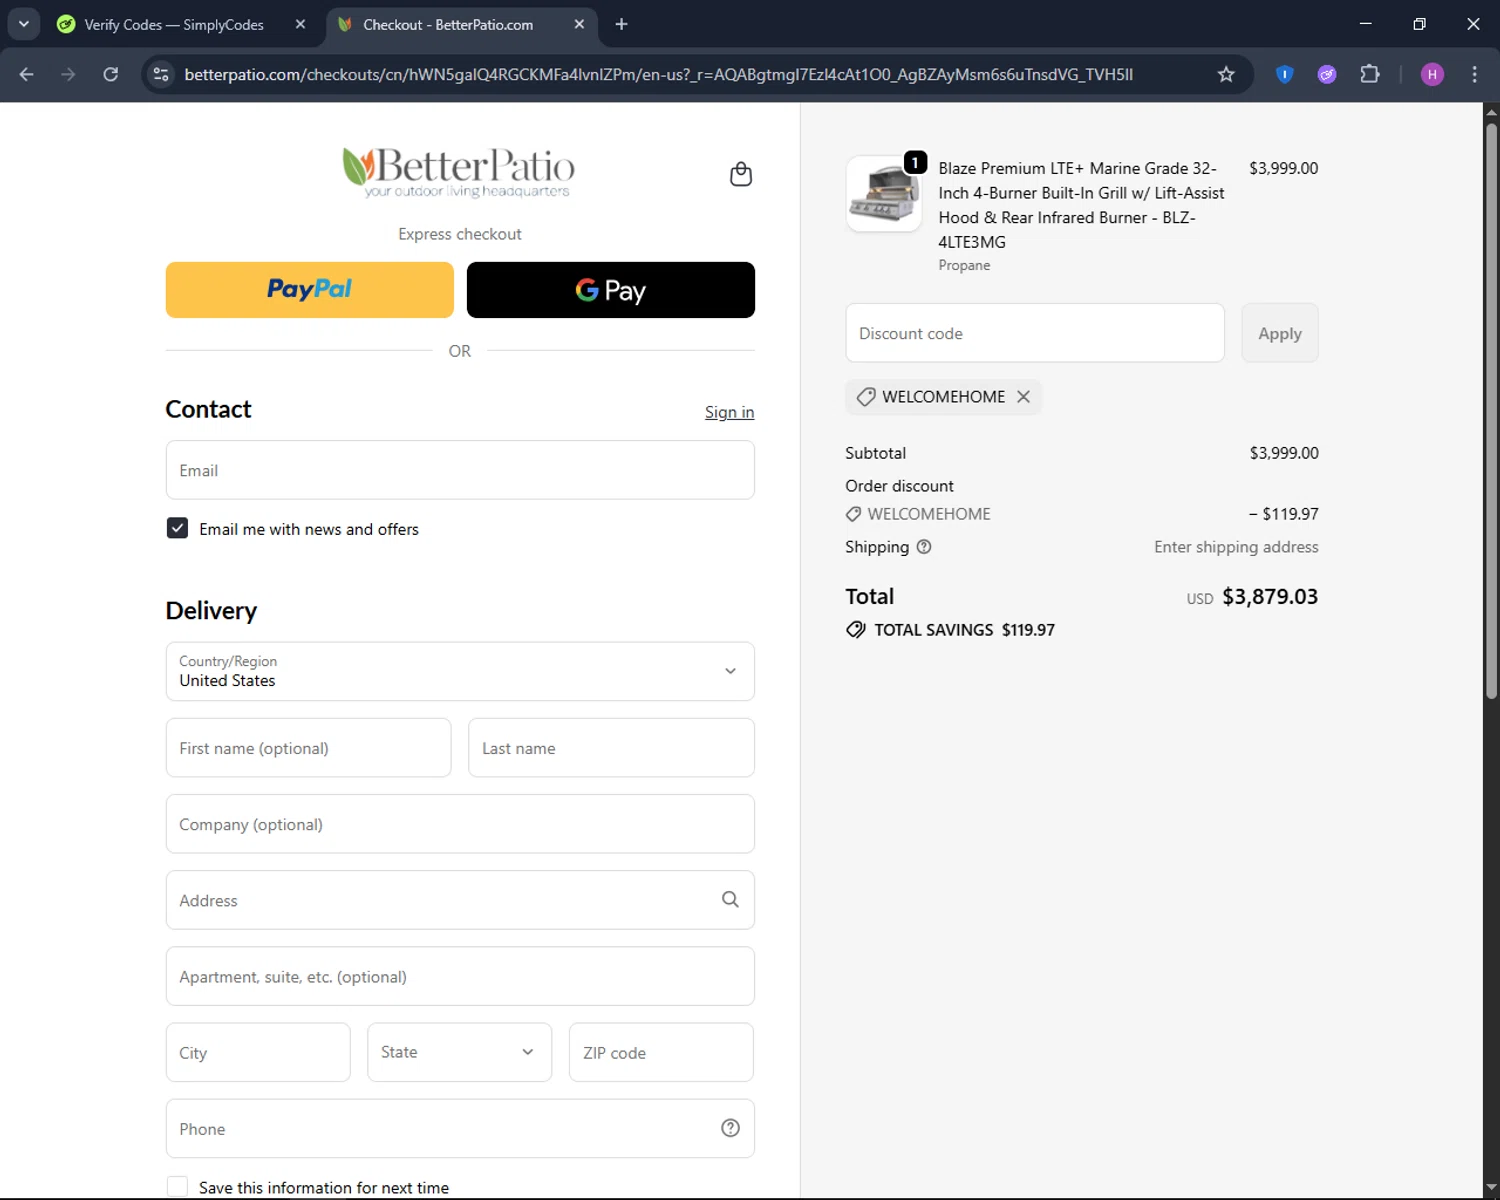This screenshot has width=1500, height=1200.
Task: Click the scrollbar down arrow
Action: coord(1491,1188)
